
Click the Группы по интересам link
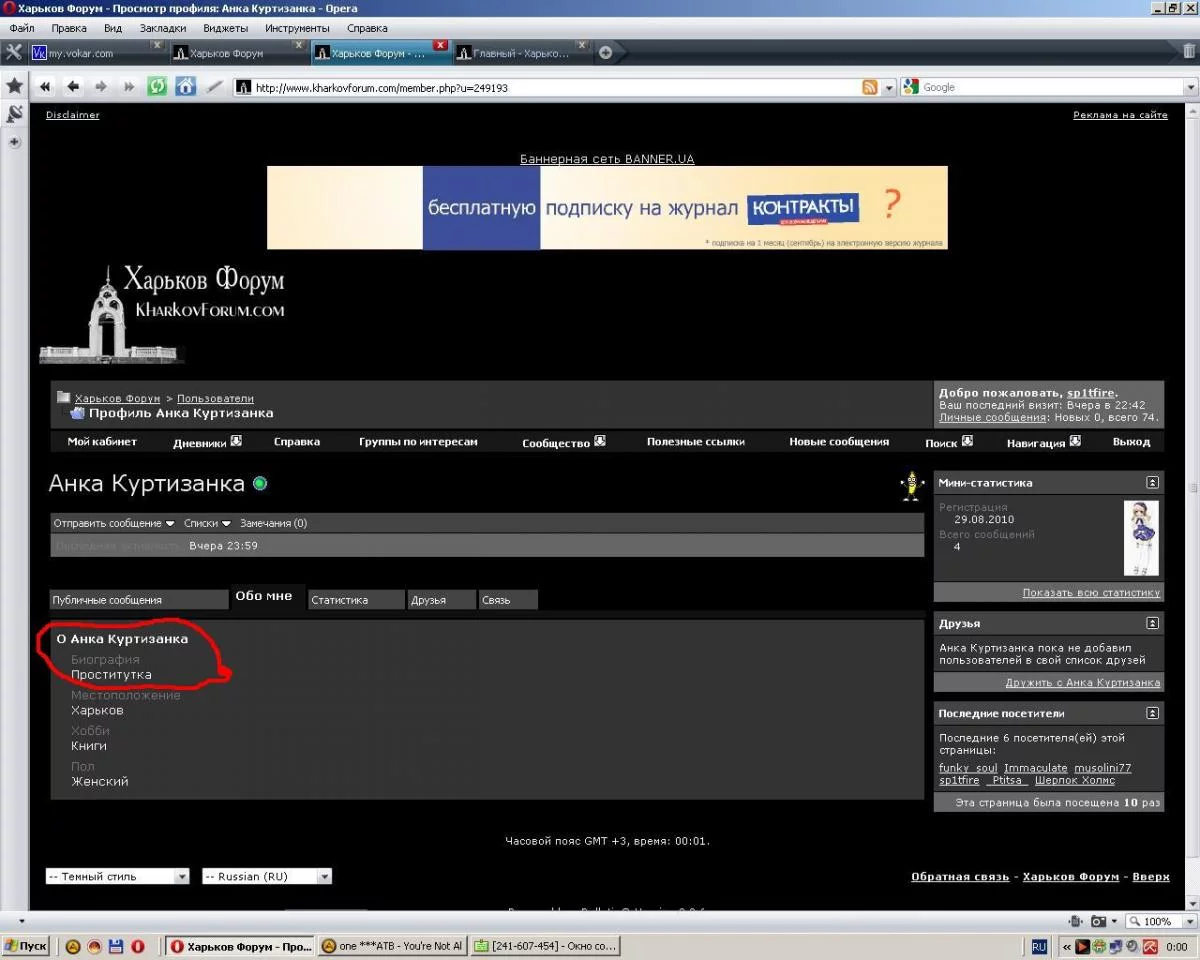click(418, 441)
